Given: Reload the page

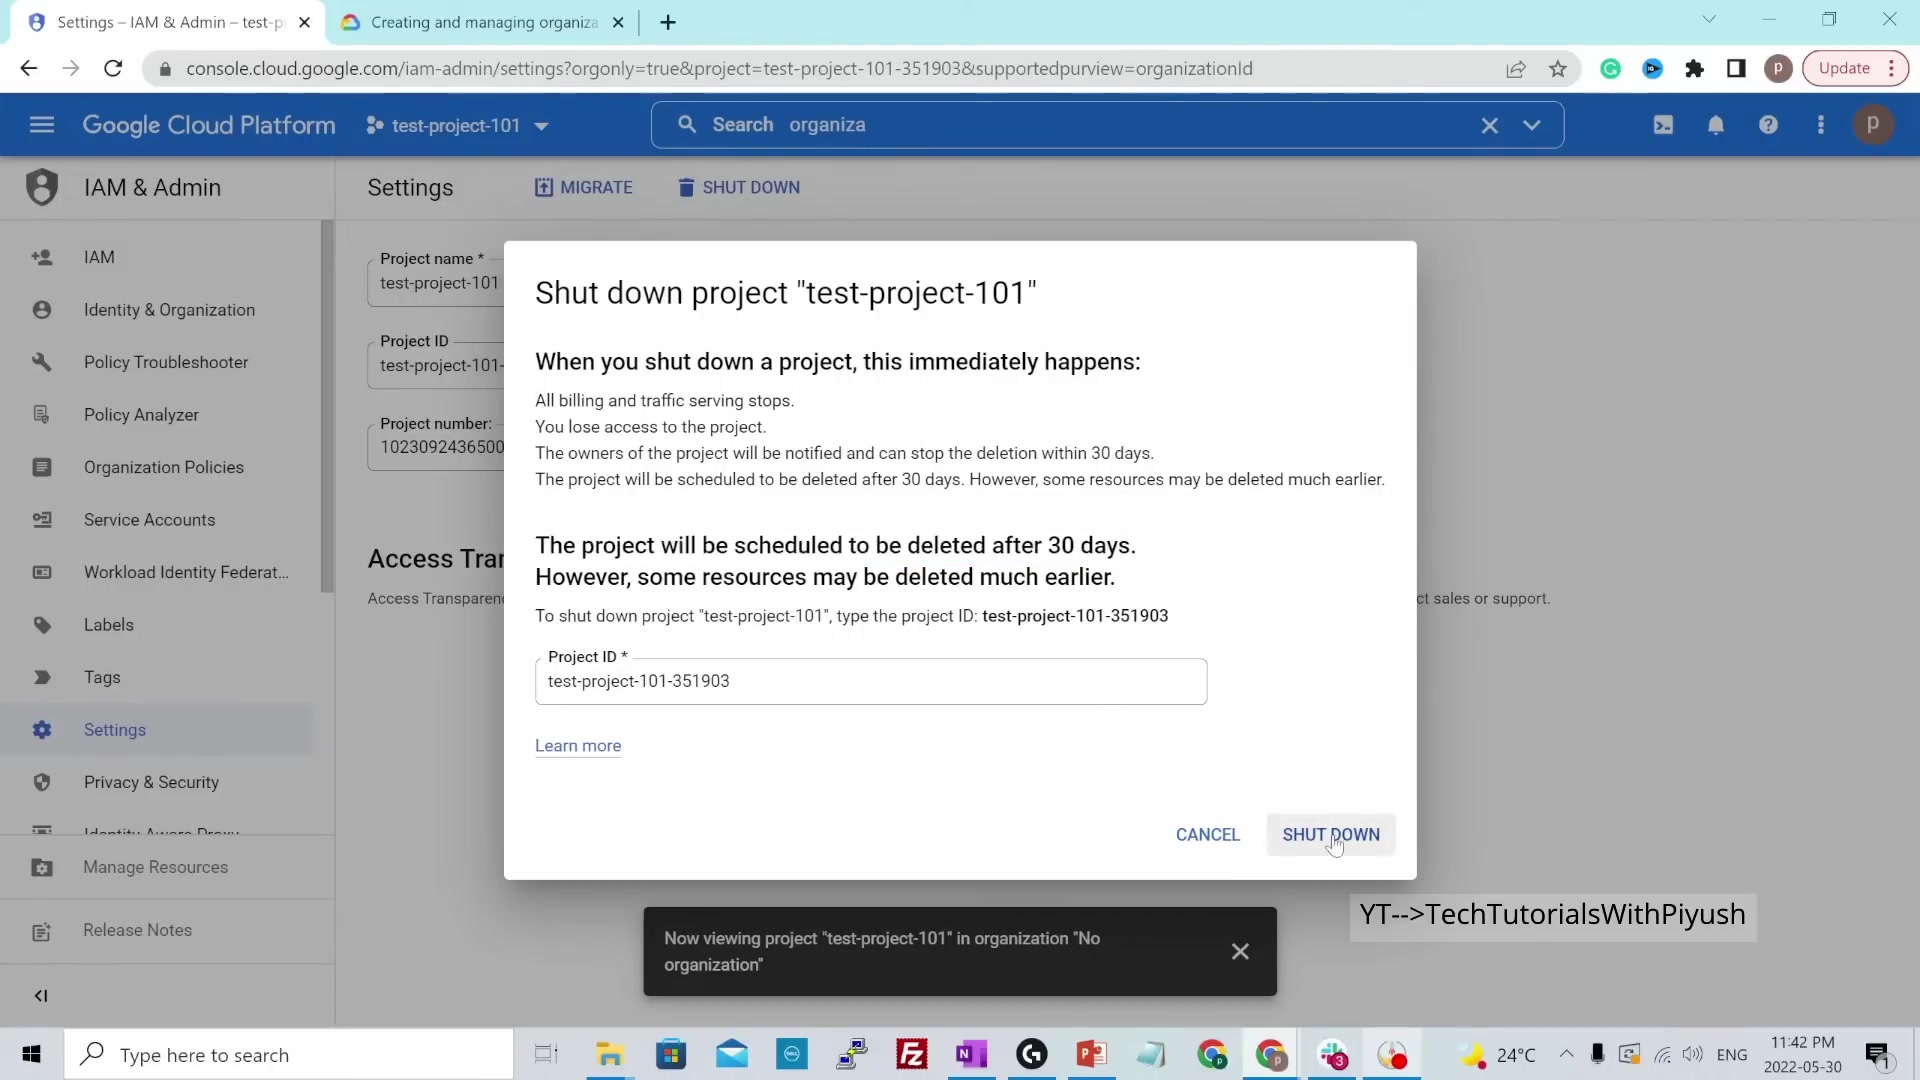Looking at the screenshot, I should 113,68.
